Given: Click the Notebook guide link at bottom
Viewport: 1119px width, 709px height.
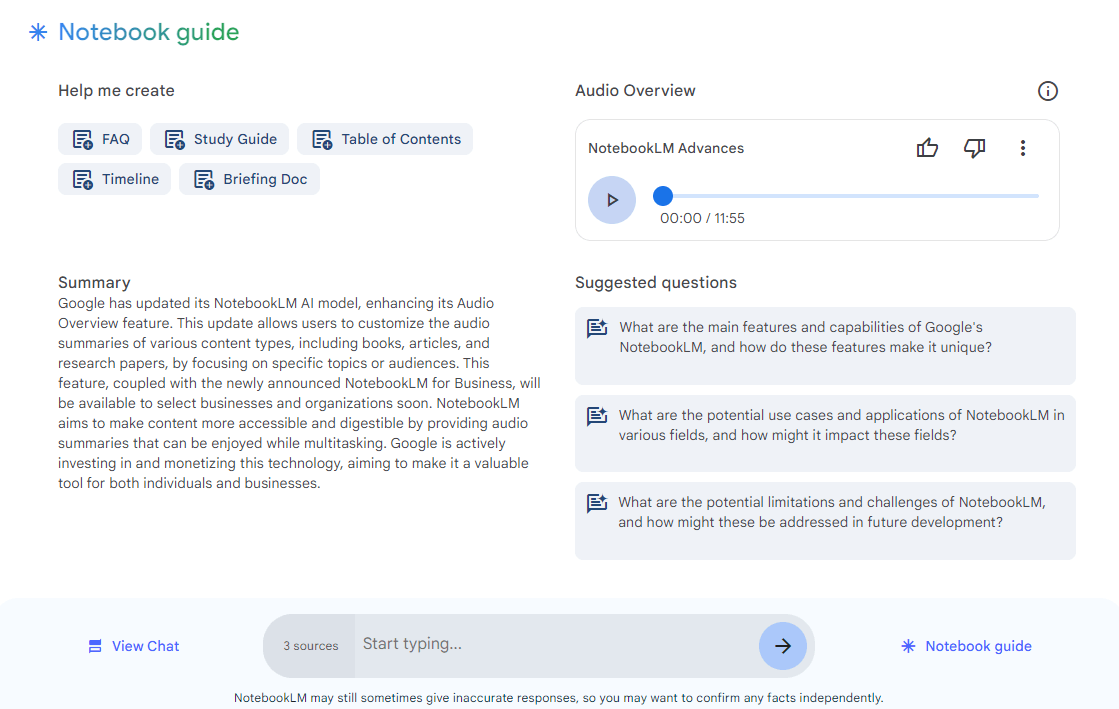Looking at the screenshot, I should pyautogui.click(x=966, y=646).
